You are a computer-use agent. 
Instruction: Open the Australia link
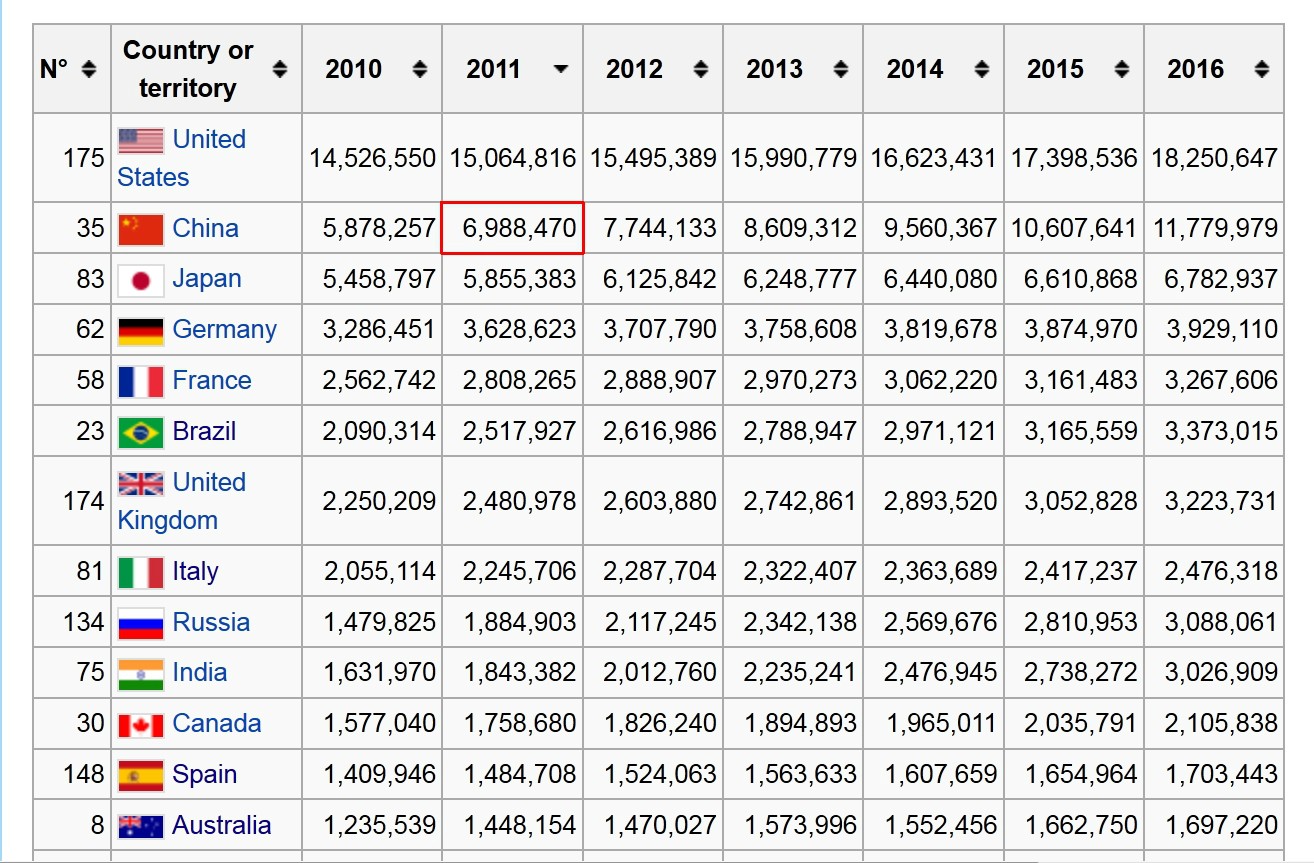pos(221,826)
